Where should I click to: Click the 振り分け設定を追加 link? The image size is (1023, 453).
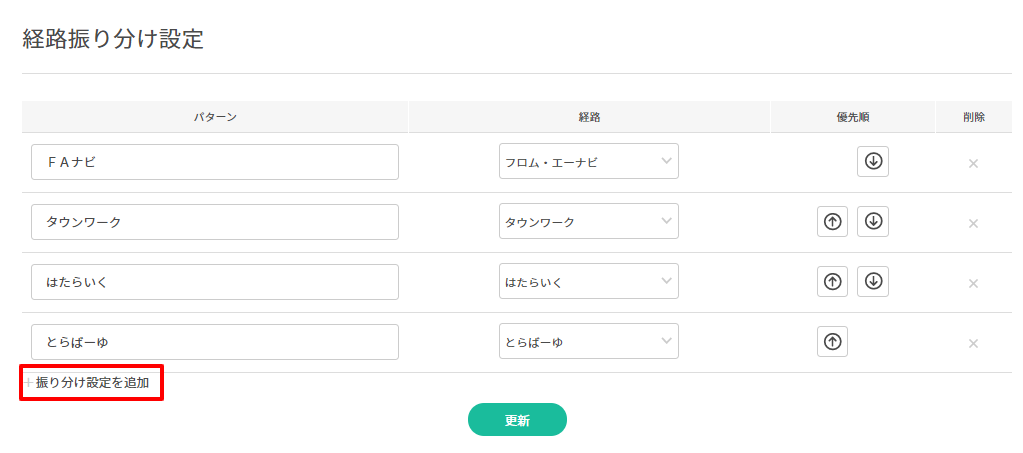[92, 382]
